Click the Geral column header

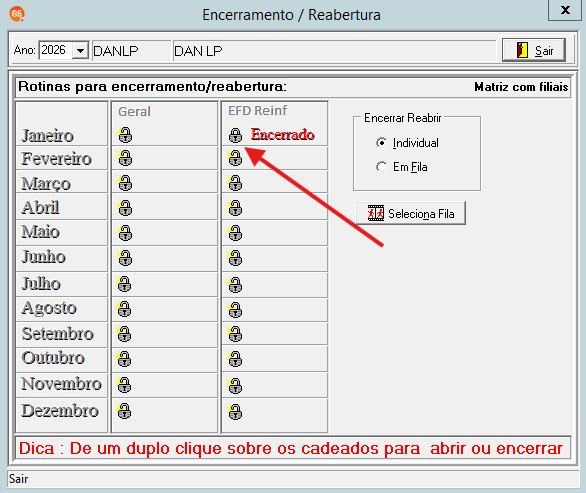(x=134, y=111)
